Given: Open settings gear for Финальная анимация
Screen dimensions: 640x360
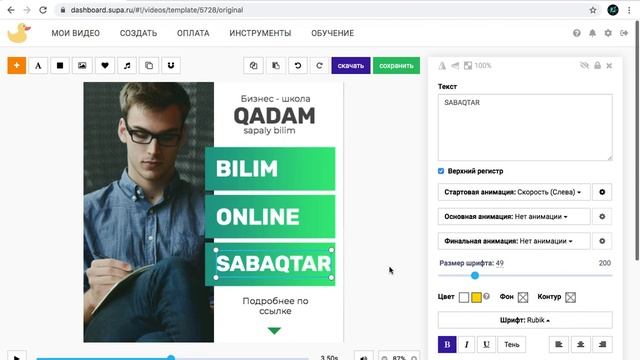Looking at the screenshot, I should coord(602,241).
